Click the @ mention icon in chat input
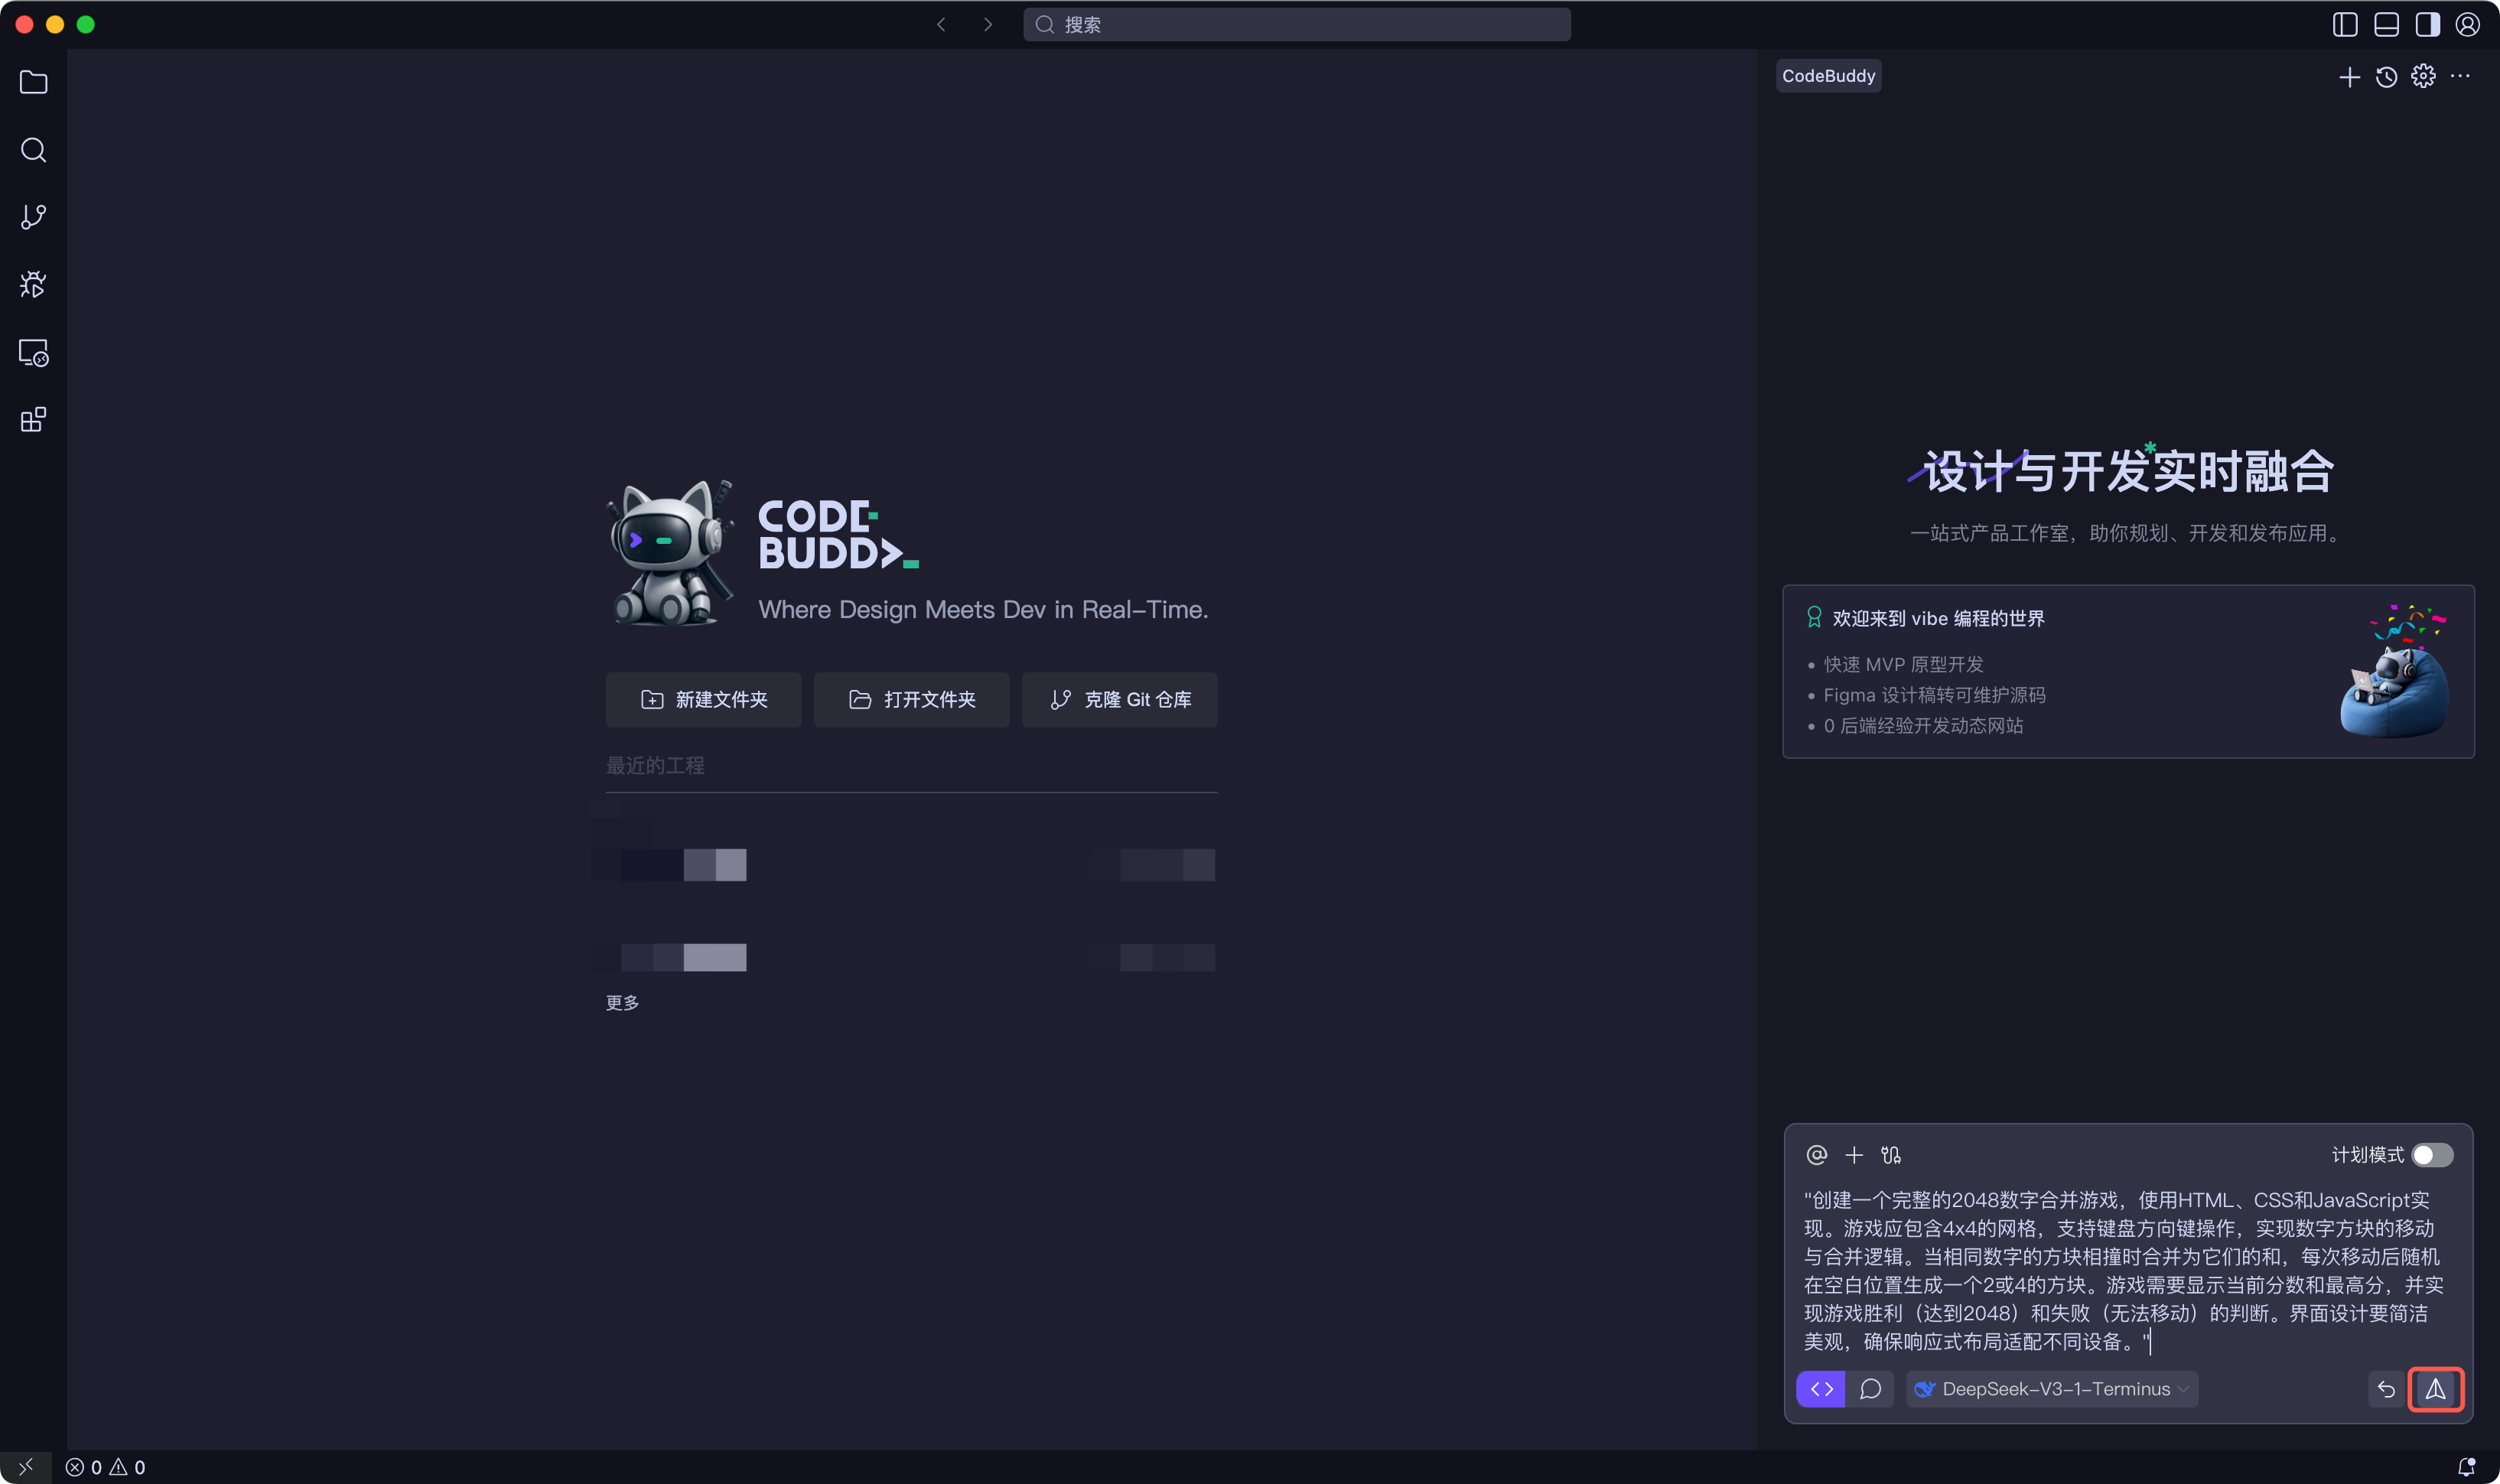 coord(1816,1155)
